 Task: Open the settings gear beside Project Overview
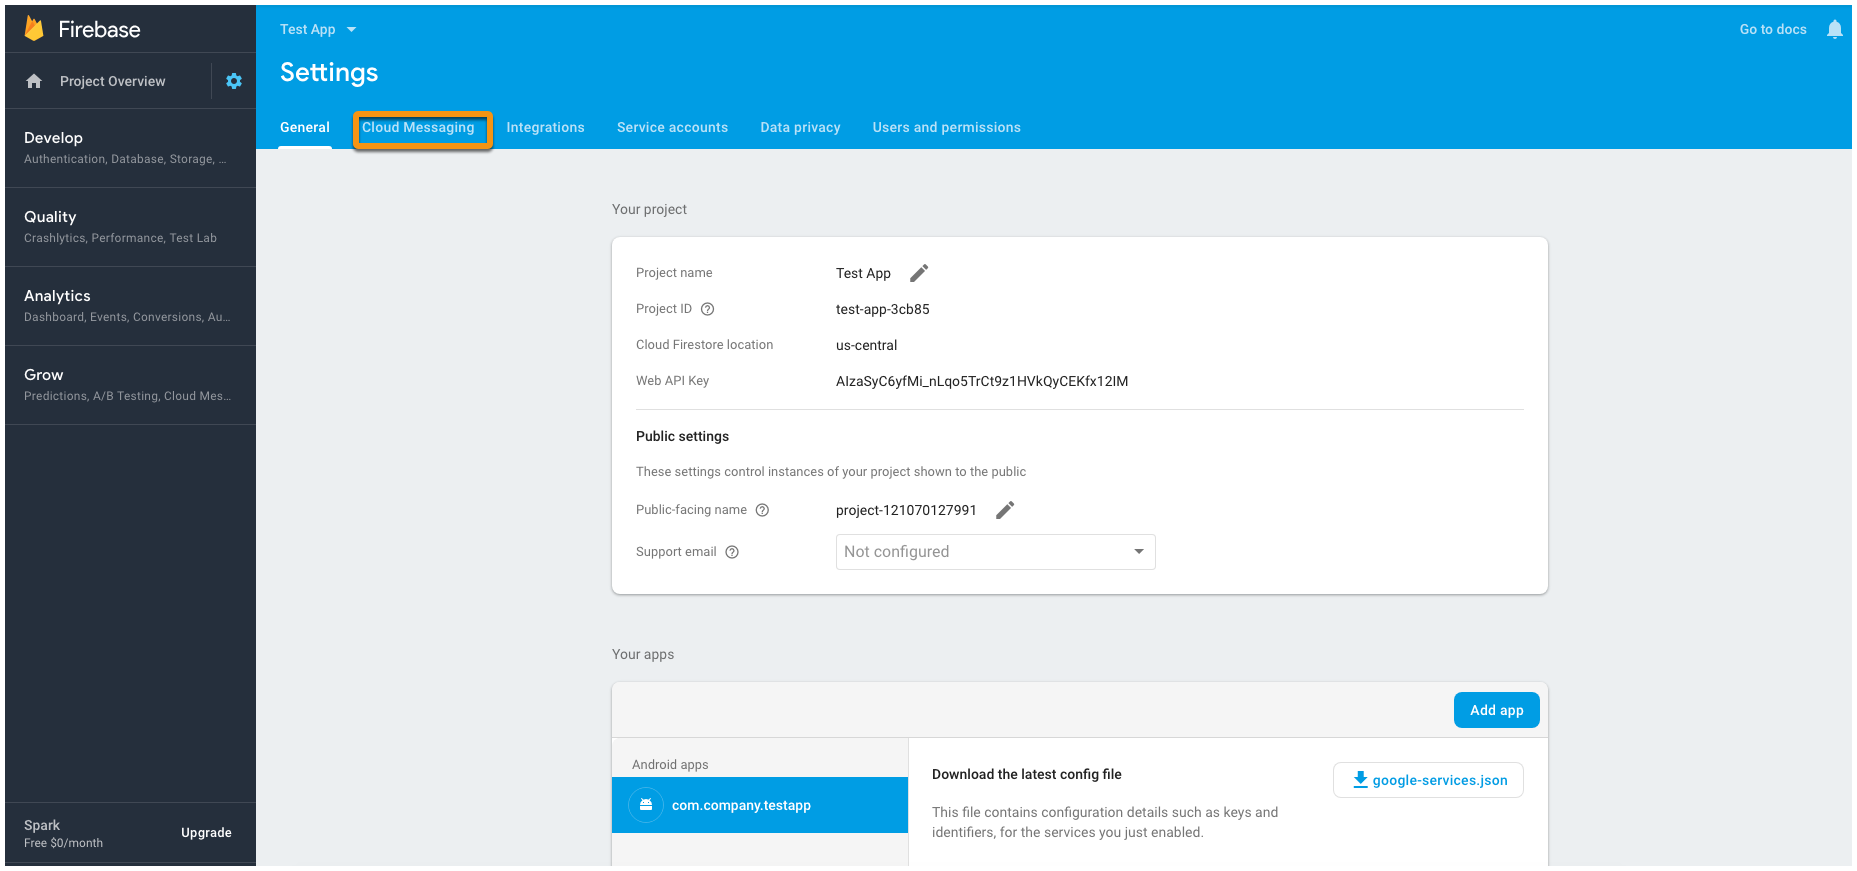pos(234,81)
